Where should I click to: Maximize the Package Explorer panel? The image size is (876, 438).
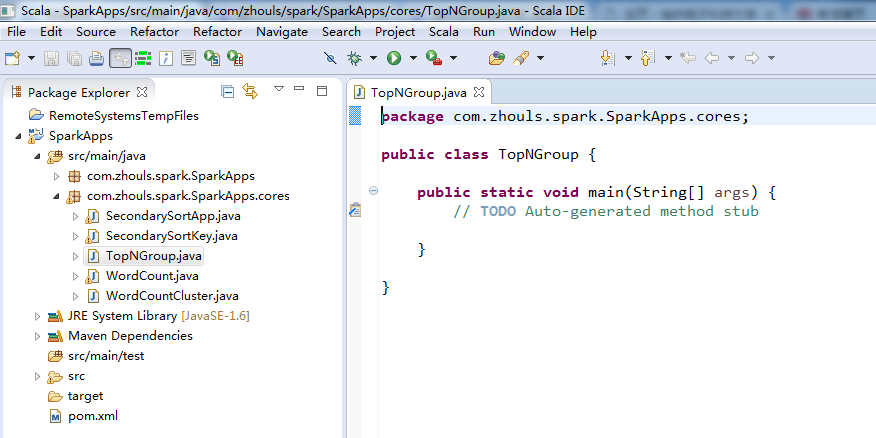(322, 91)
